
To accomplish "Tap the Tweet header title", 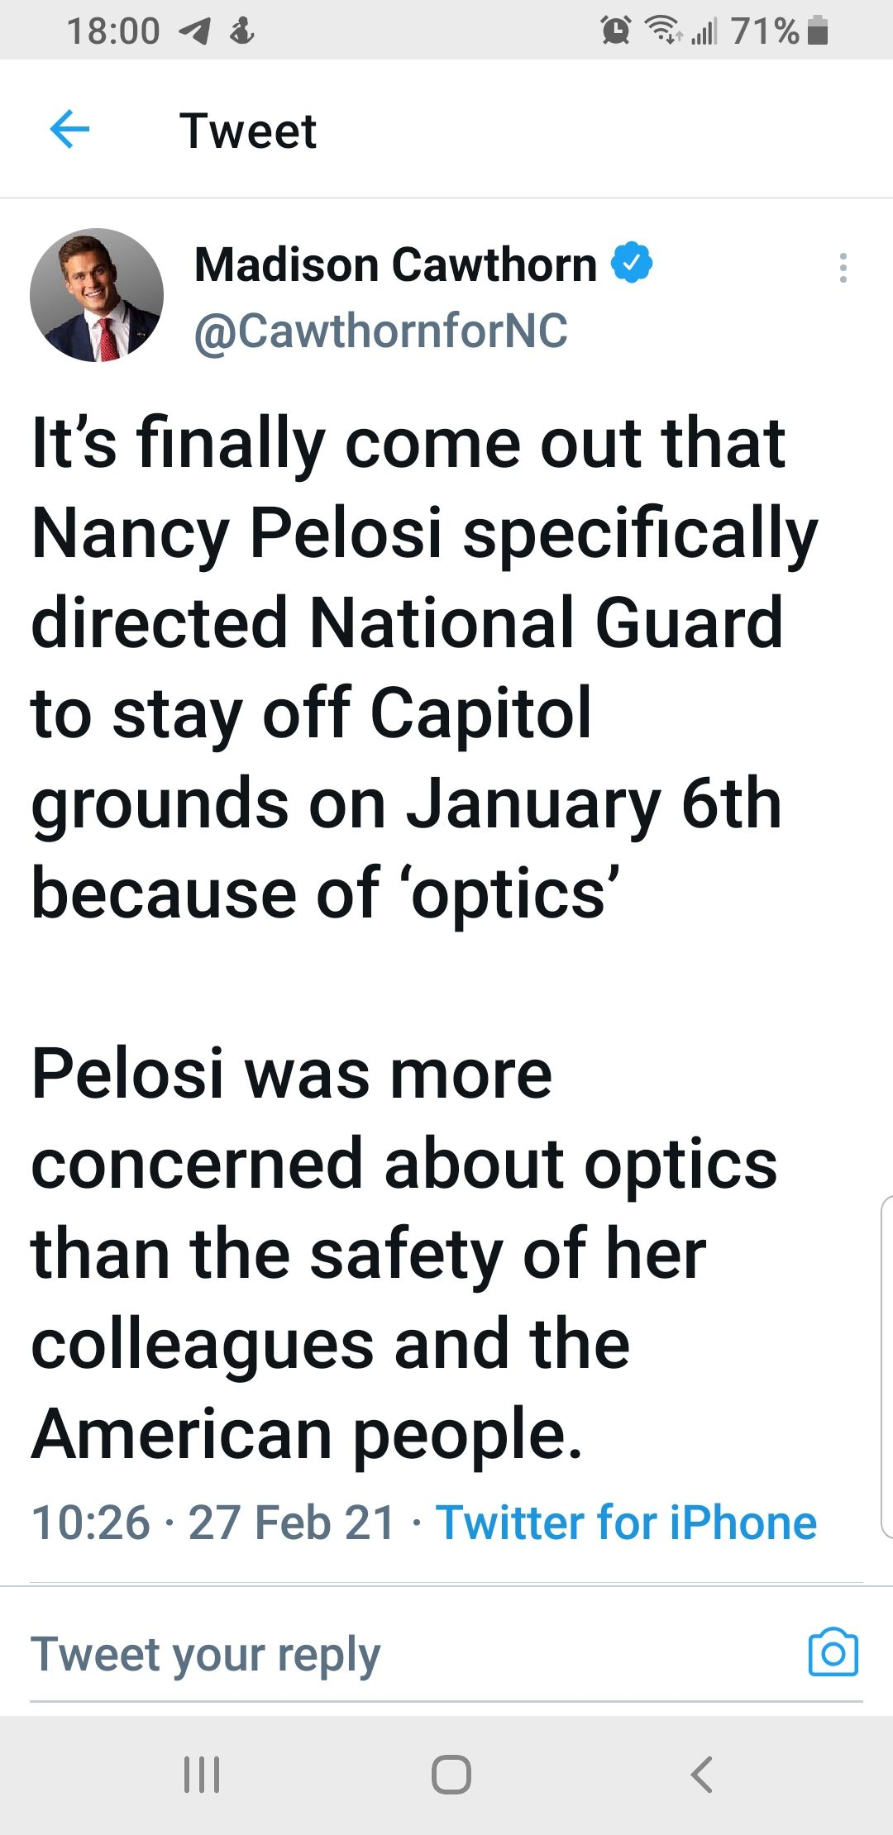I will (248, 131).
